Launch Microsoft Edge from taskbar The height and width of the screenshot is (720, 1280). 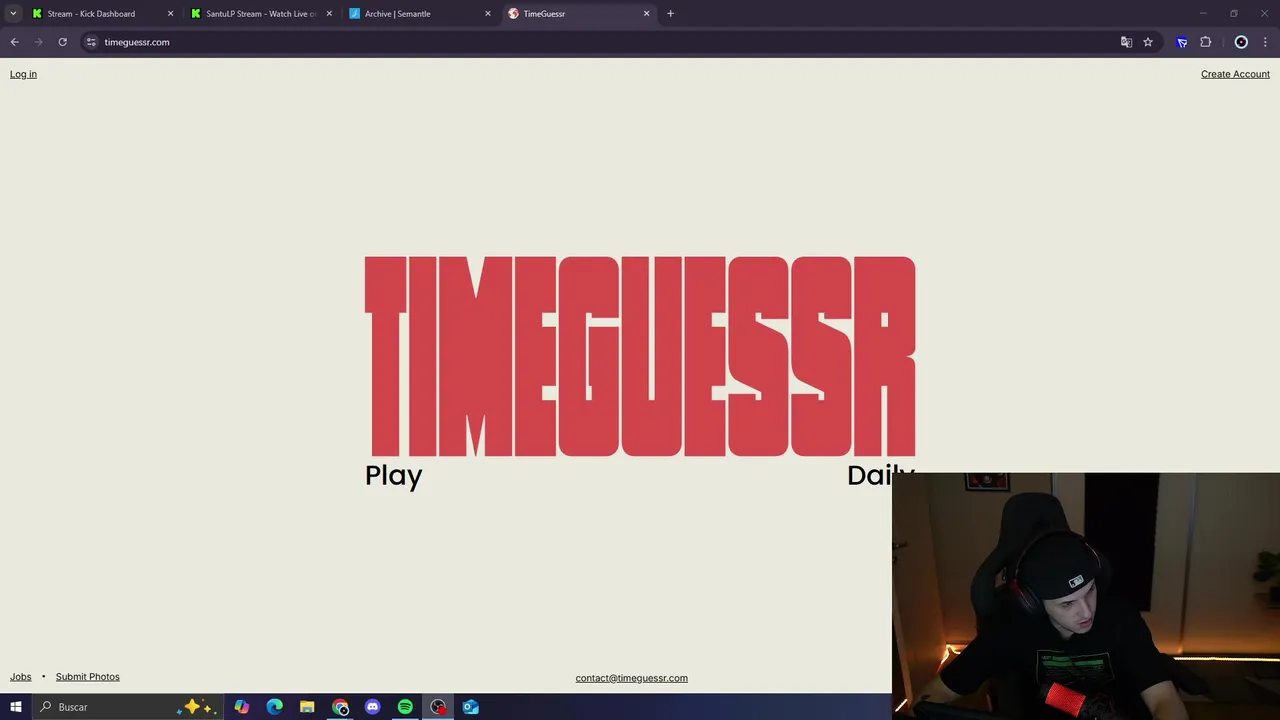click(275, 707)
